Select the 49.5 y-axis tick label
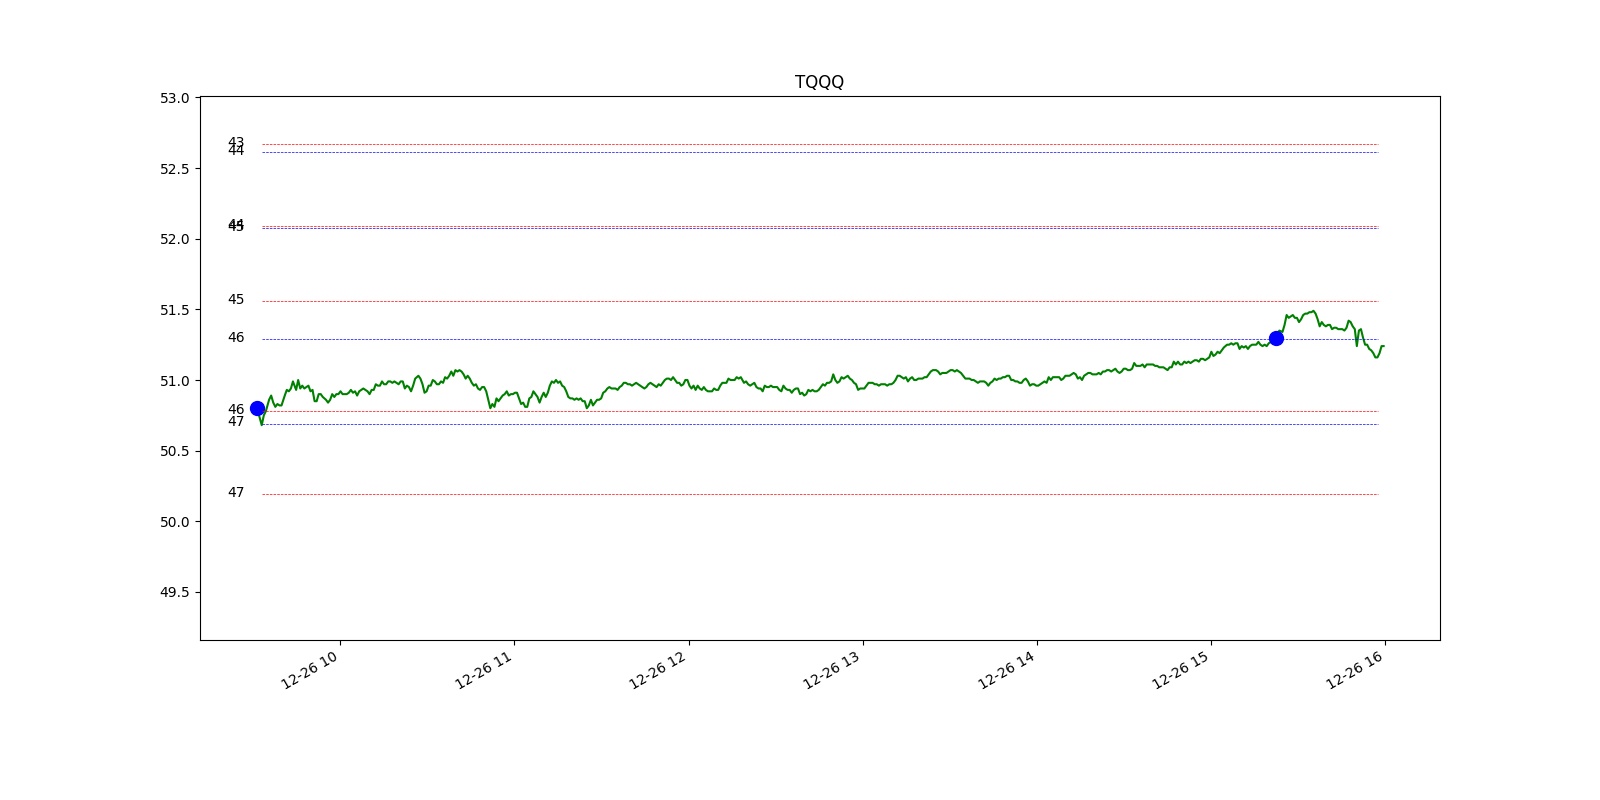The height and width of the screenshot is (800, 1600). coord(174,592)
